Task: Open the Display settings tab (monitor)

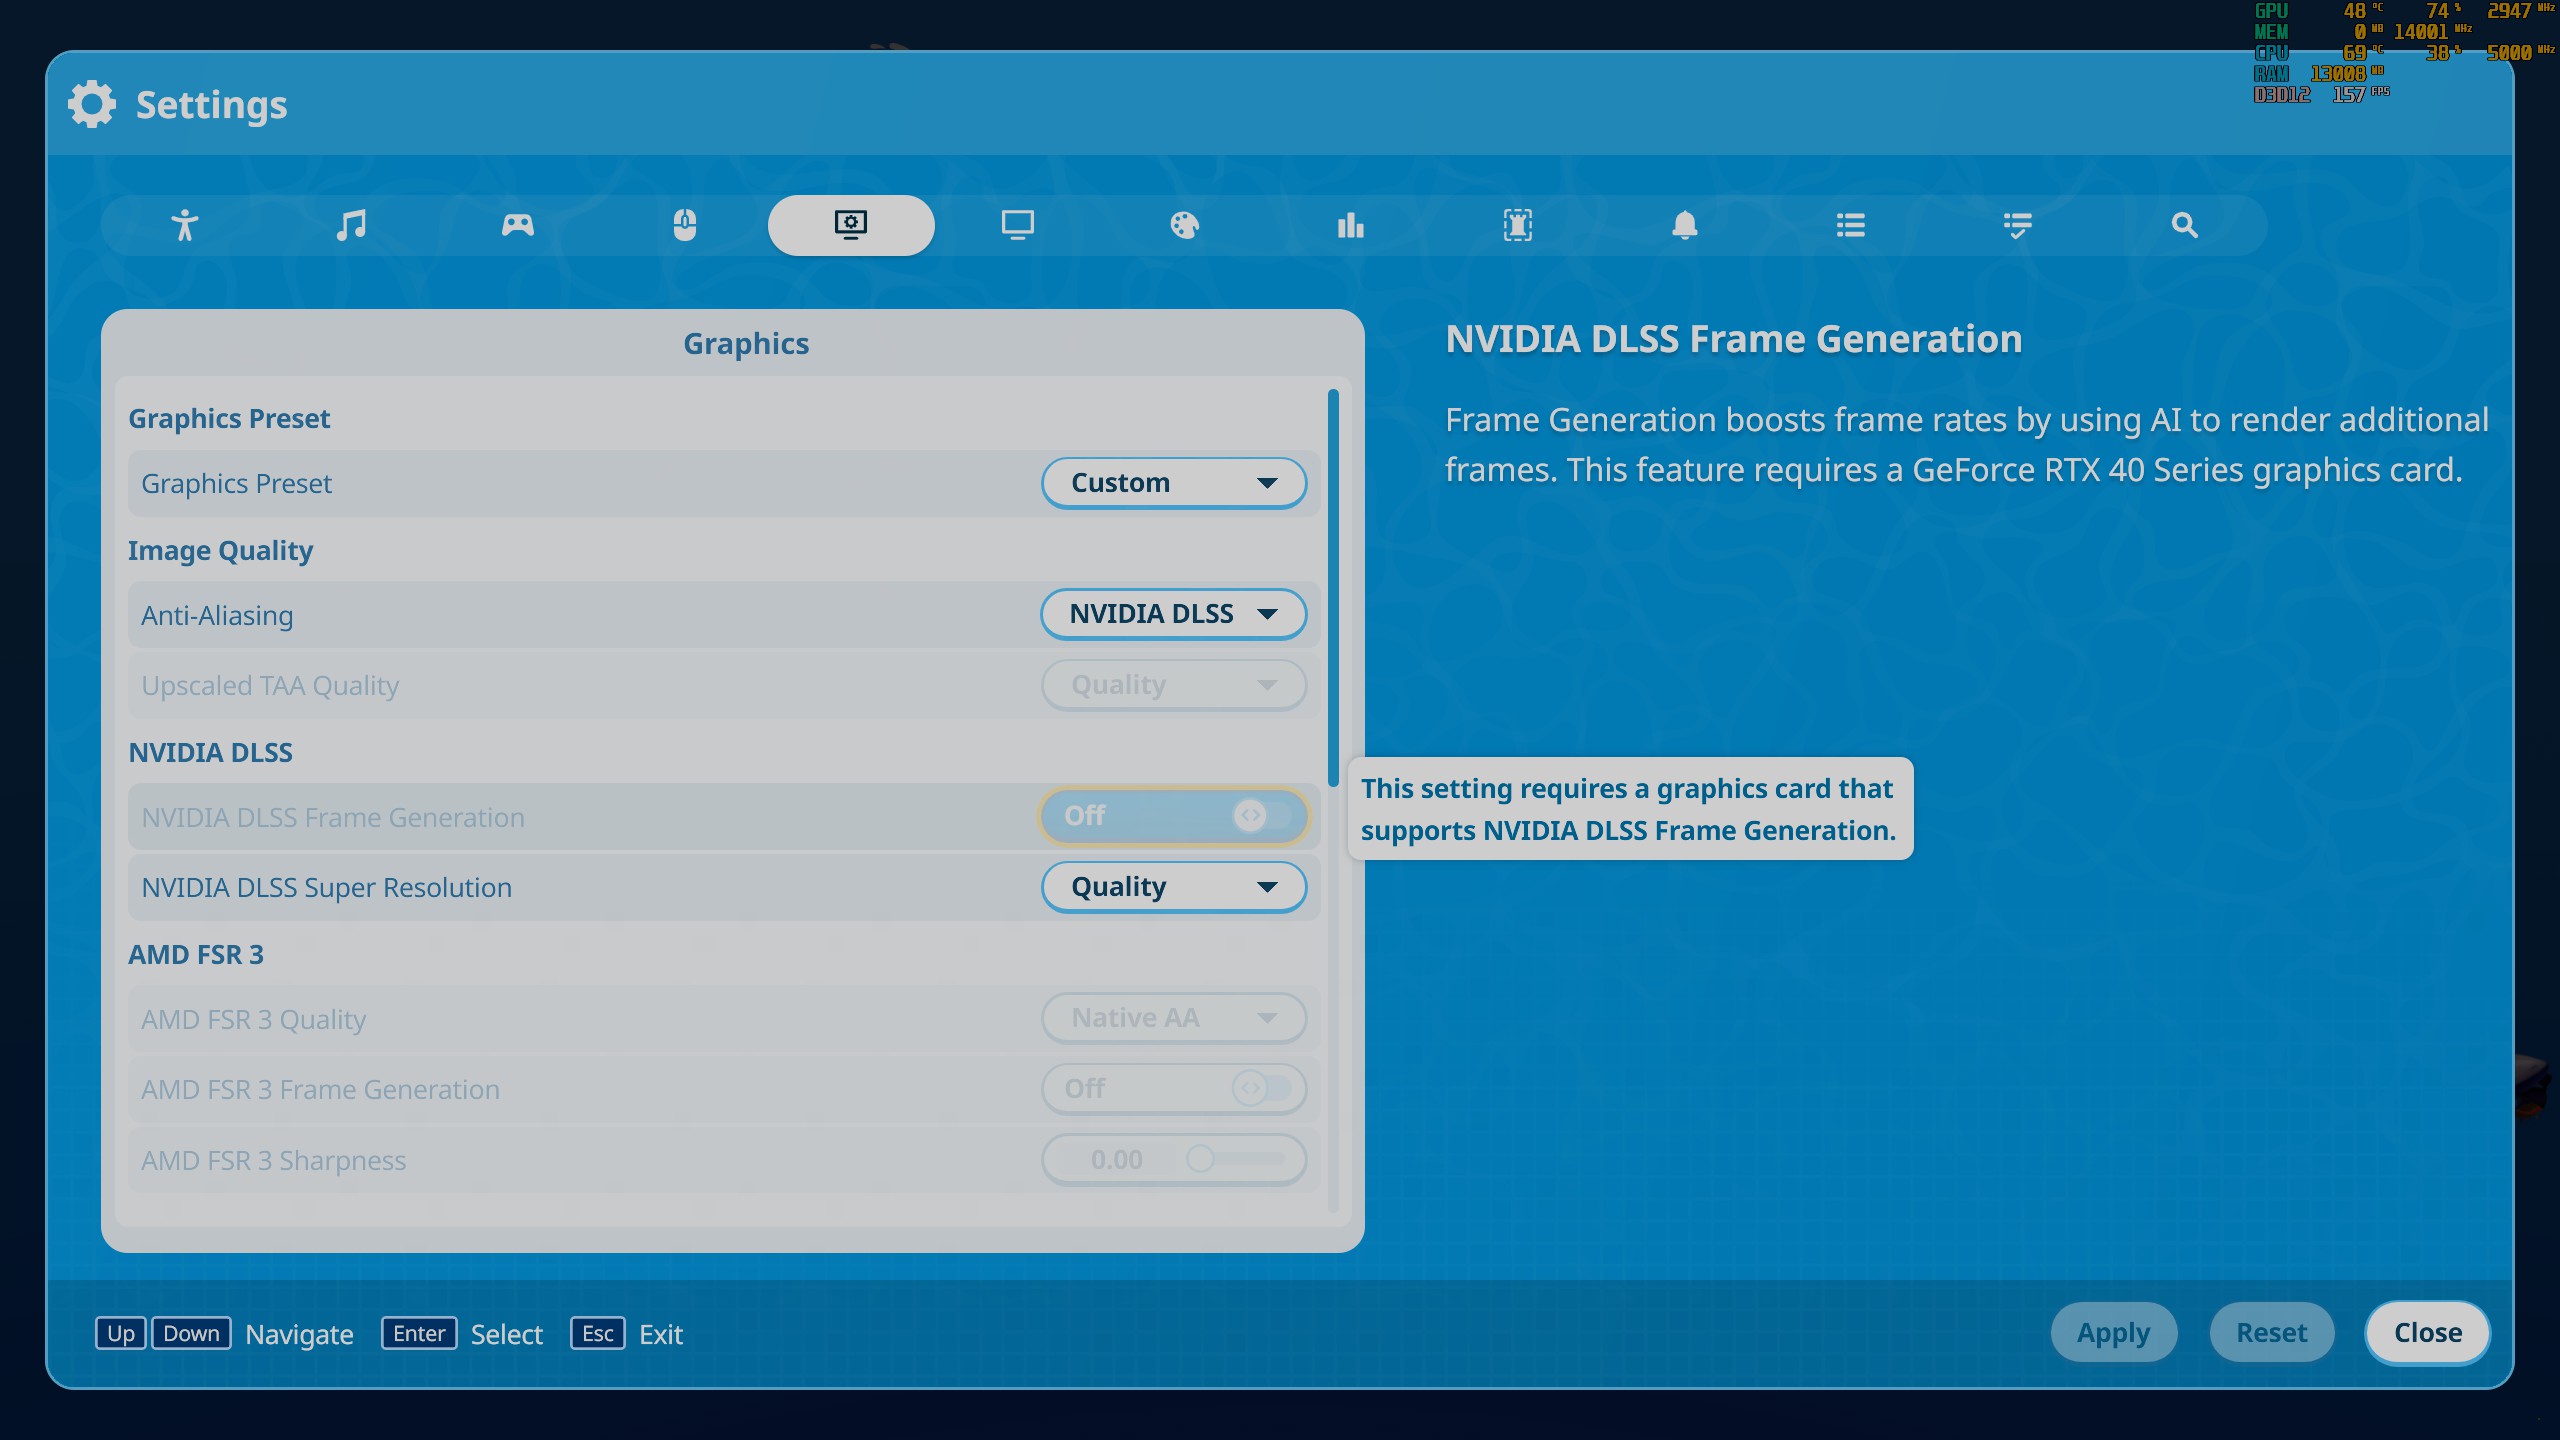Action: click(x=1018, y=225)
